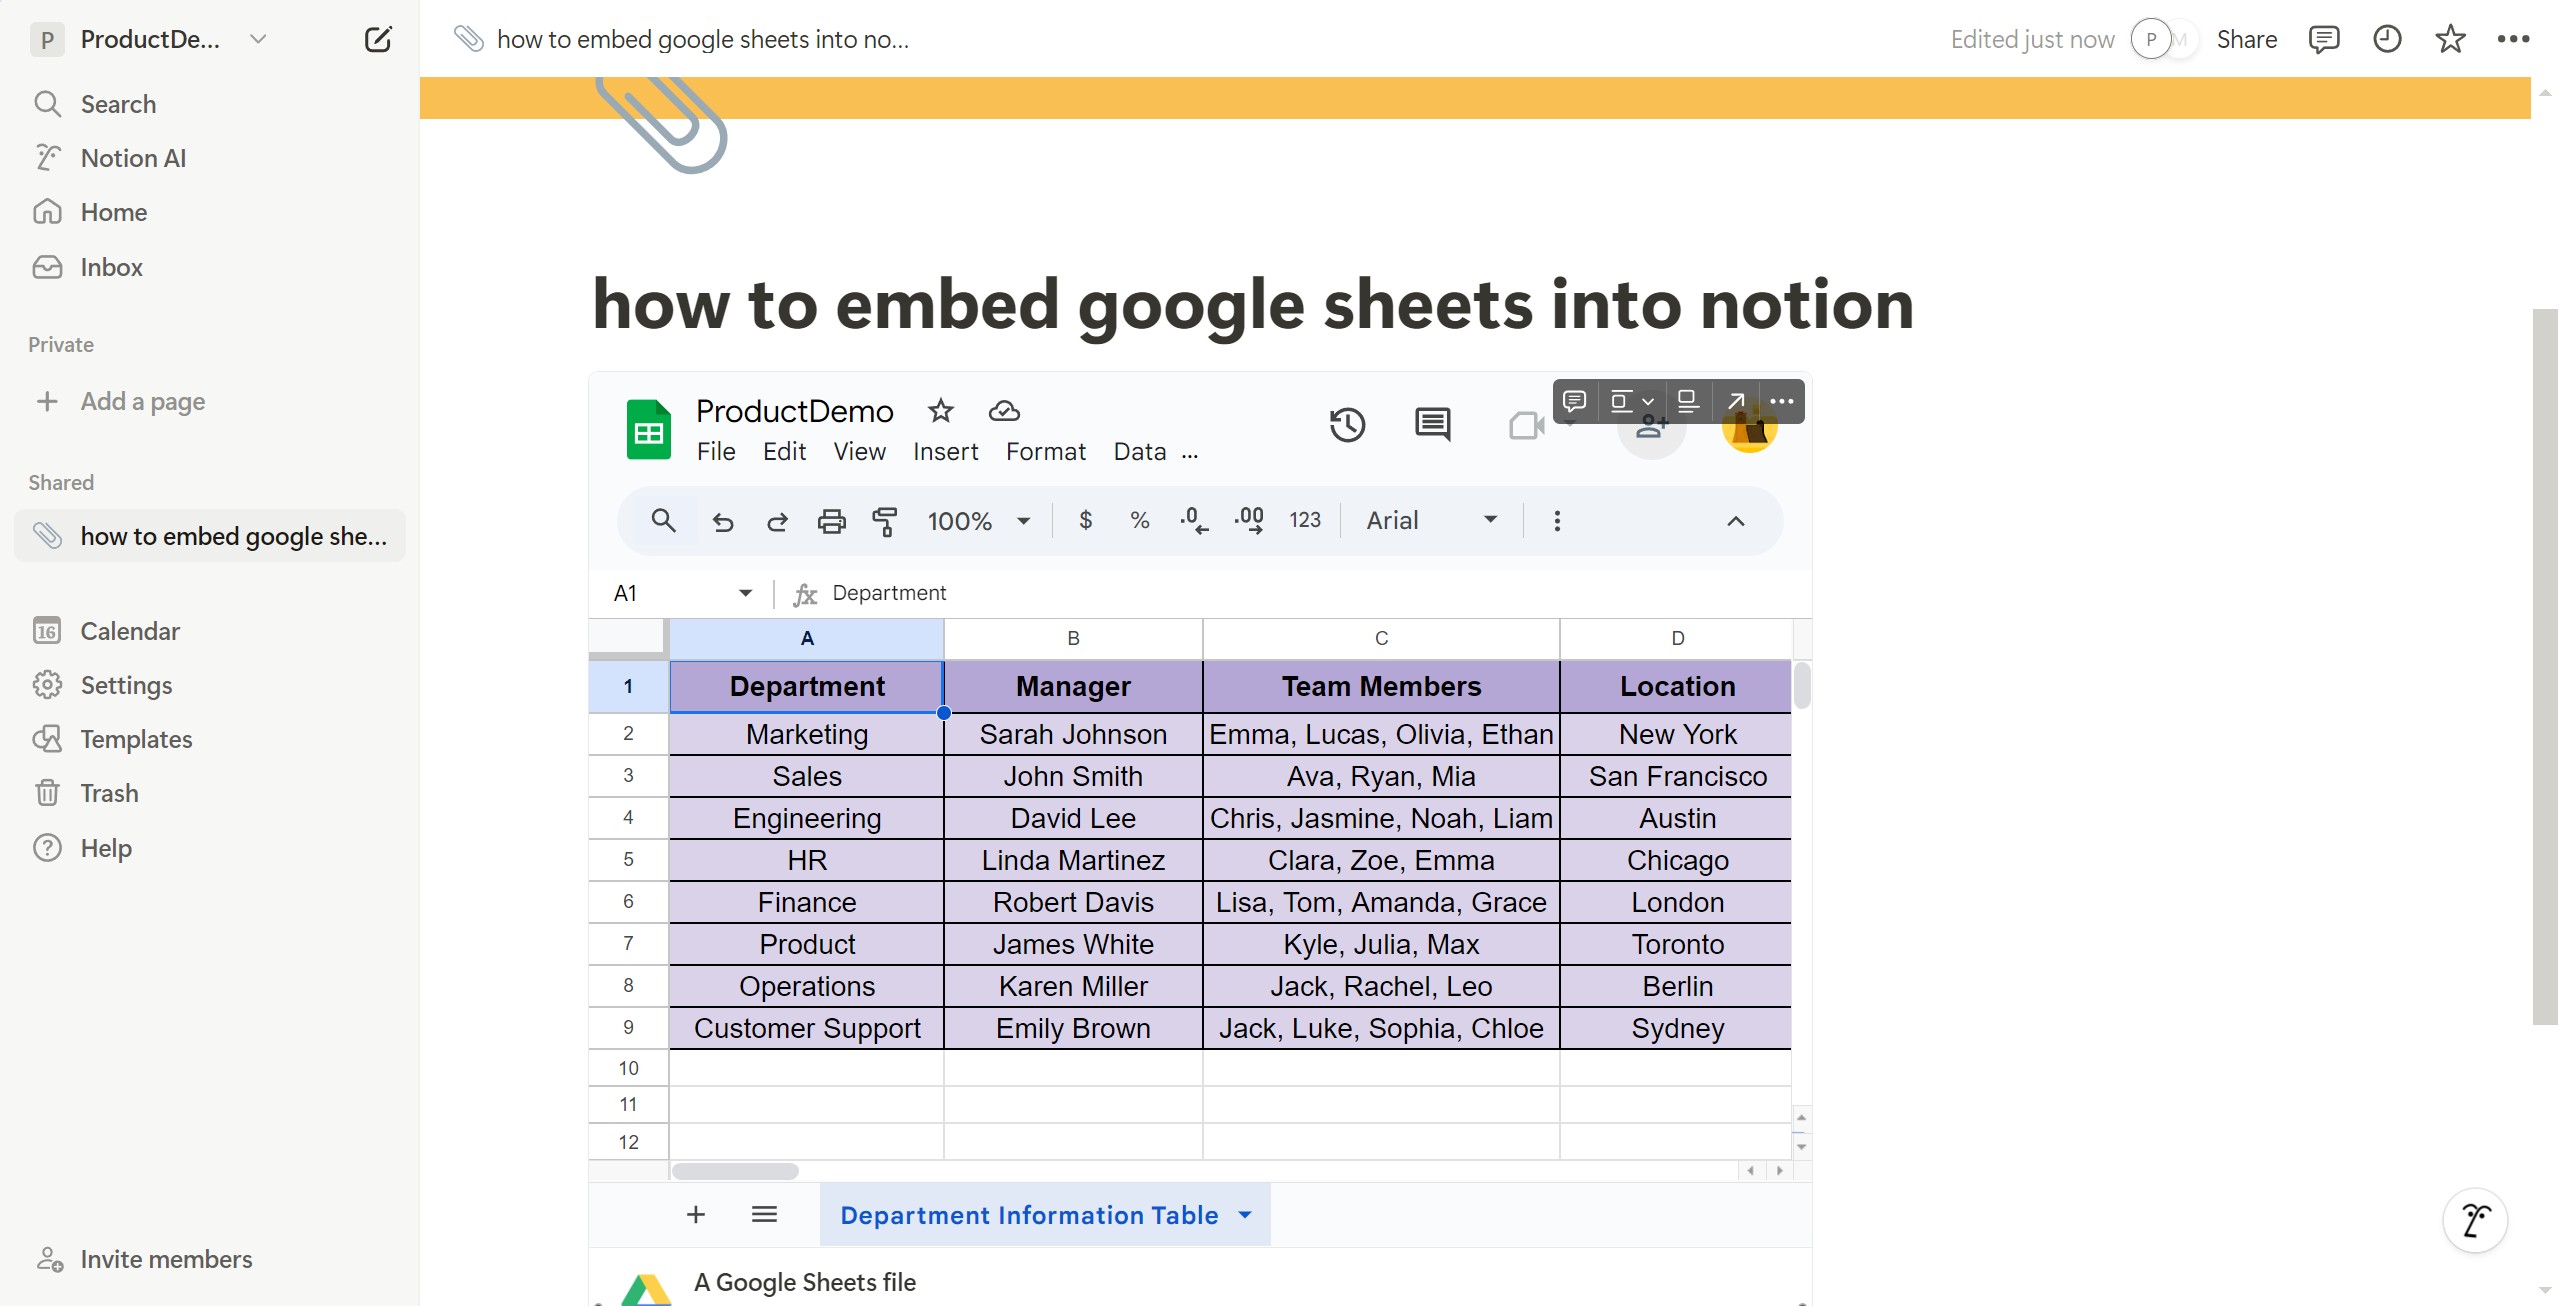Image resolution: width=2561 pixels, height=1306 pixels.
Task: Click the sheet horizontal scrollbar
Action: pos(735,1171)
